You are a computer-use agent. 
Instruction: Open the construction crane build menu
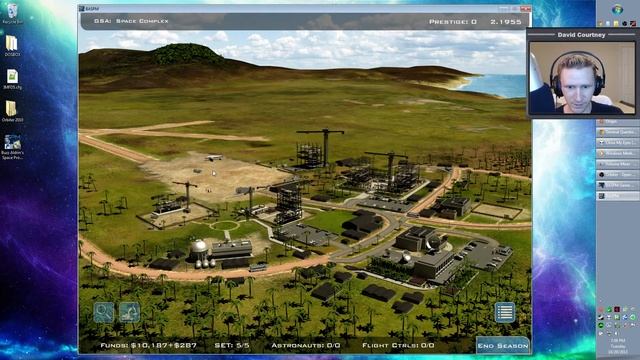pos(129,313)
